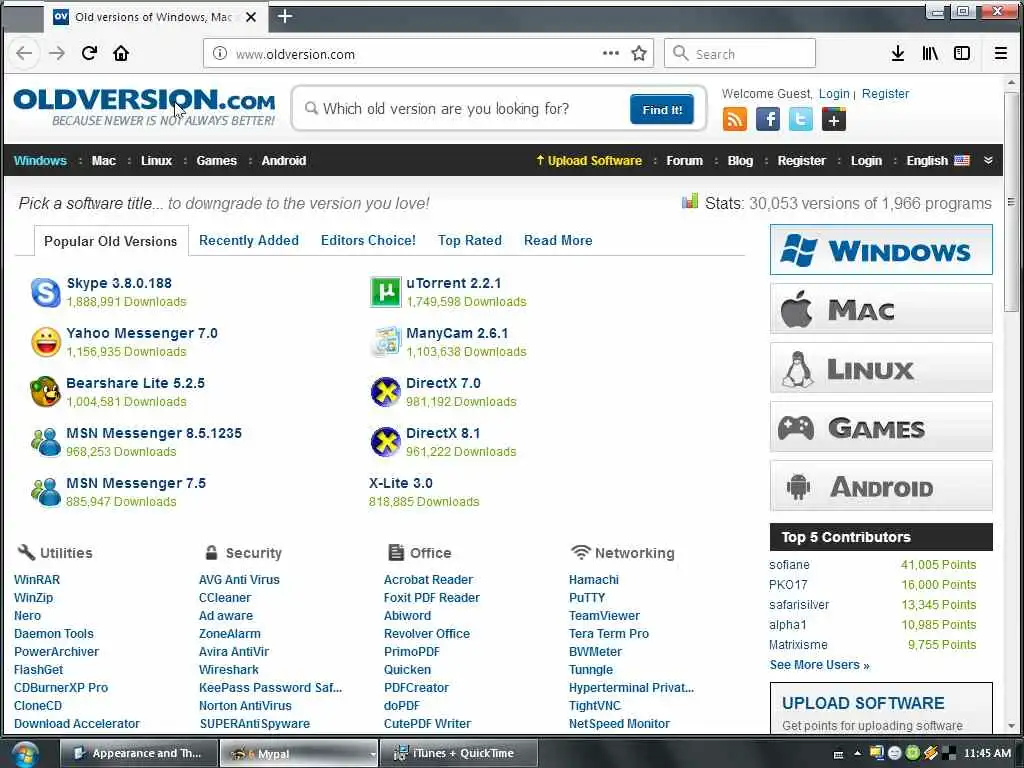
Task: Open PuTTY link under Networking
Action: tap(586, 598)
